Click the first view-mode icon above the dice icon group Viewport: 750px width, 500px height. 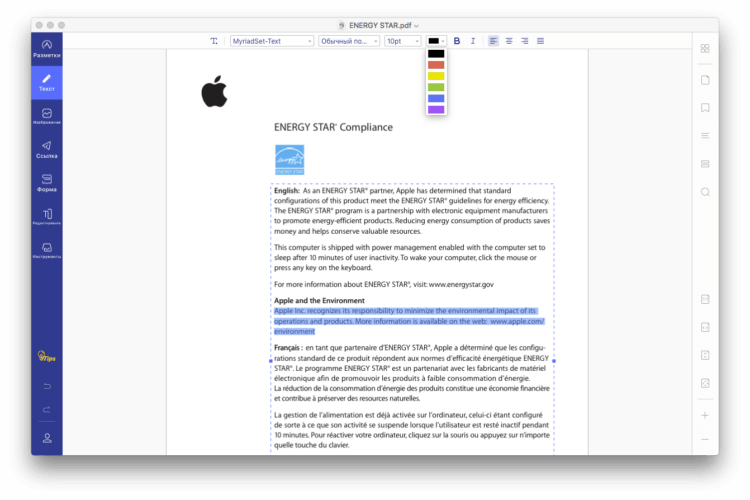(x=705, y=299)
